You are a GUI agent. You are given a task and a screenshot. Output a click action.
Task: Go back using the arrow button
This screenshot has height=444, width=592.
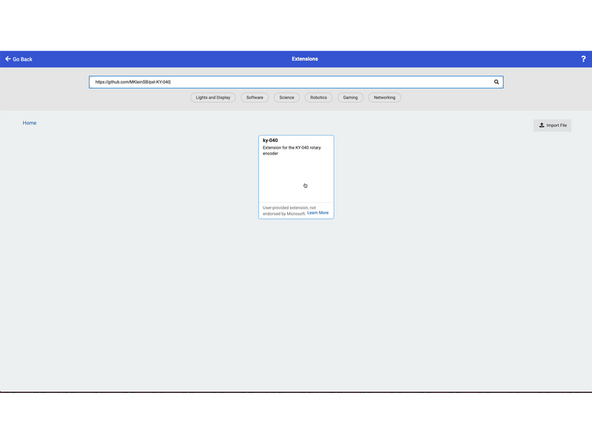18,59
